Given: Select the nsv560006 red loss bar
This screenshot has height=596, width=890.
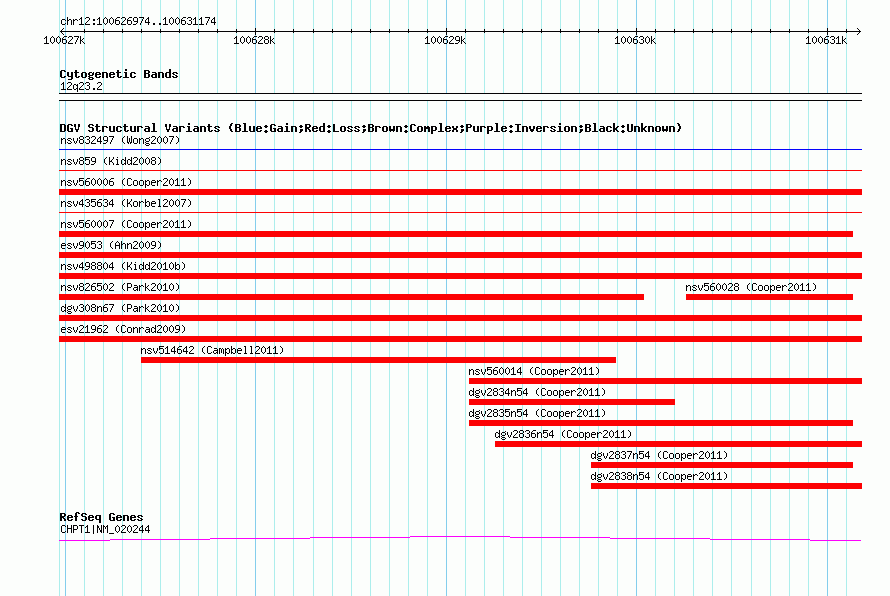Looking at the screenshot, I should pyautogui.click(x=460, y=192).
